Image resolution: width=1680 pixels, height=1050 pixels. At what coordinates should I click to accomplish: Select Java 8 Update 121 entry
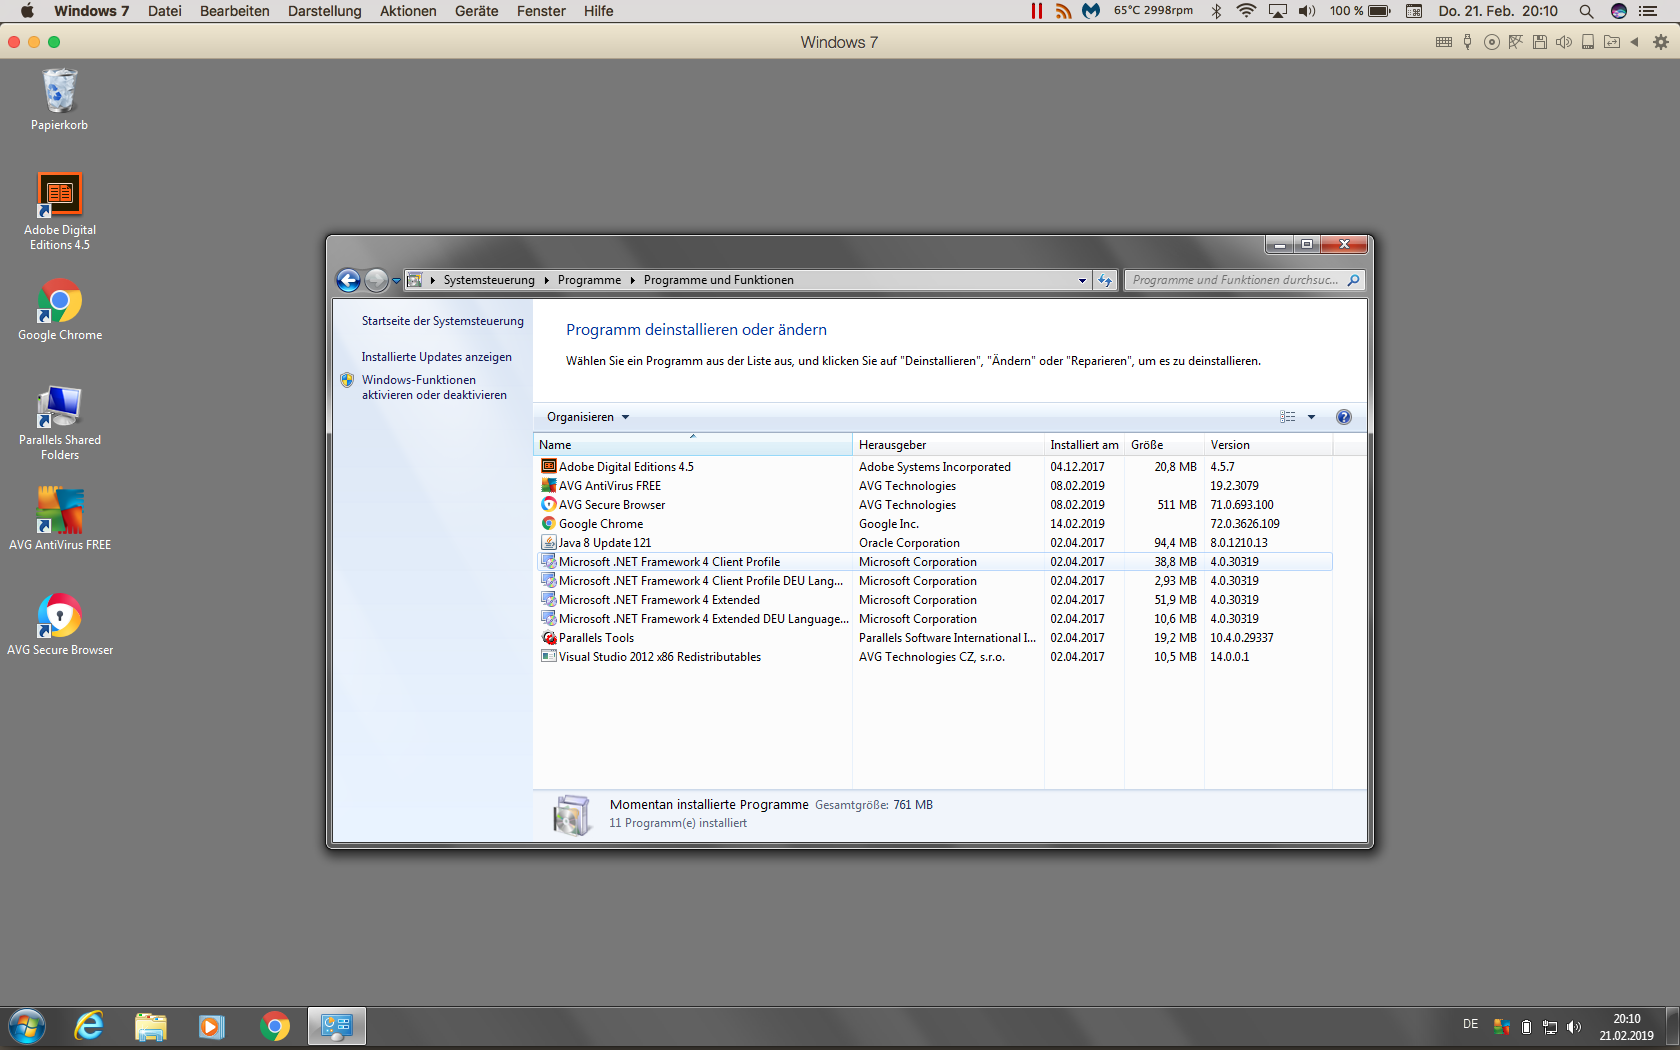coord(934,543)
